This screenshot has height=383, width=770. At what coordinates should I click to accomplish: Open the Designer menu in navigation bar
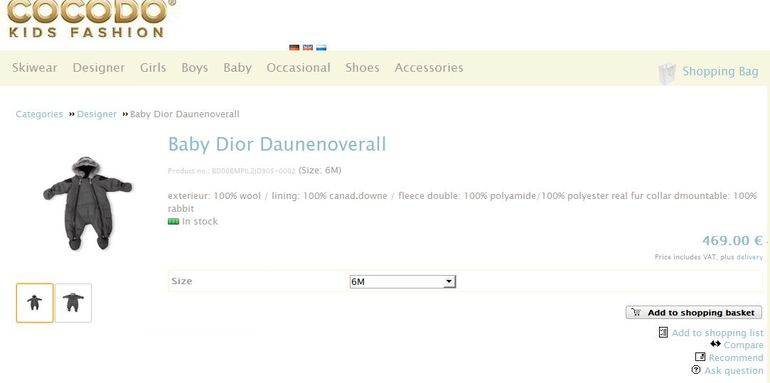point(99,68)
